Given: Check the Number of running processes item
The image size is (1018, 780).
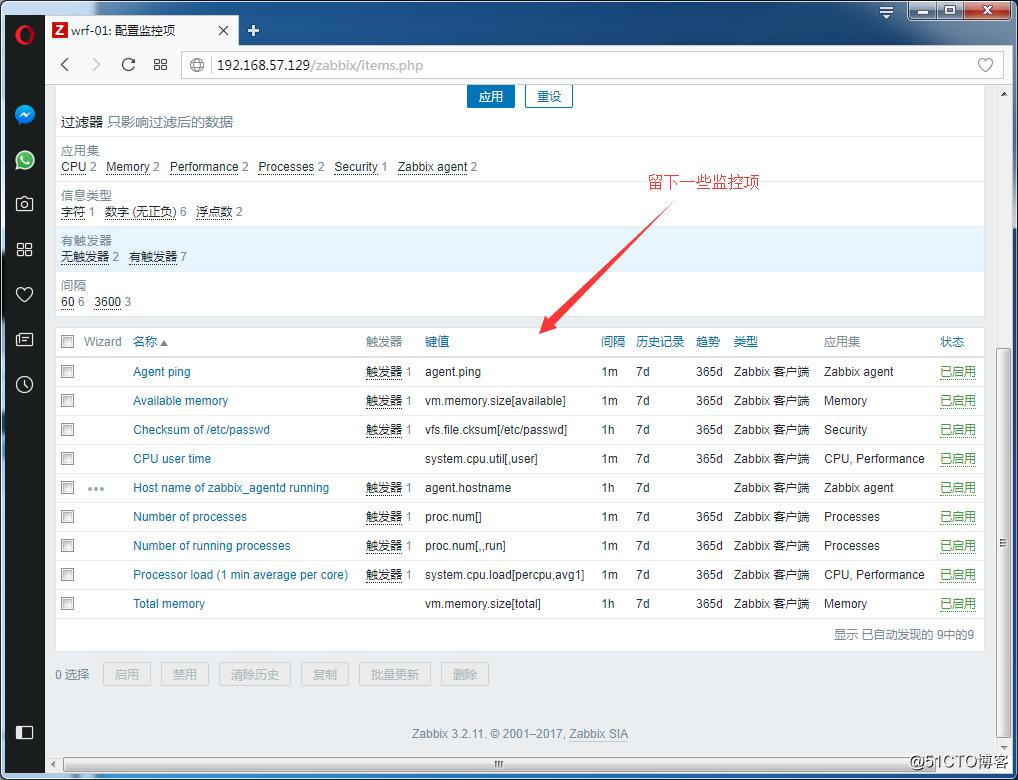Looking at the screenshot, I should [x=68, y=546].
